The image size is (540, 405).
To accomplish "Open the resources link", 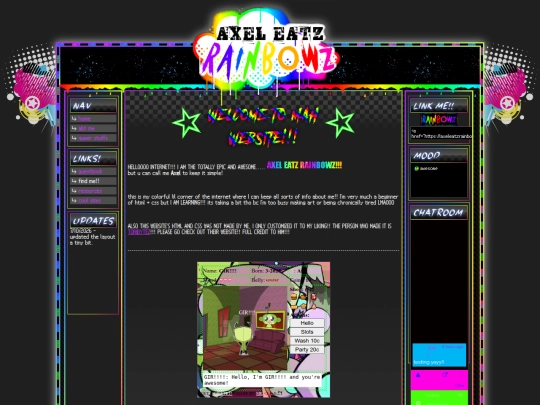I will click(x=90, y=190).
